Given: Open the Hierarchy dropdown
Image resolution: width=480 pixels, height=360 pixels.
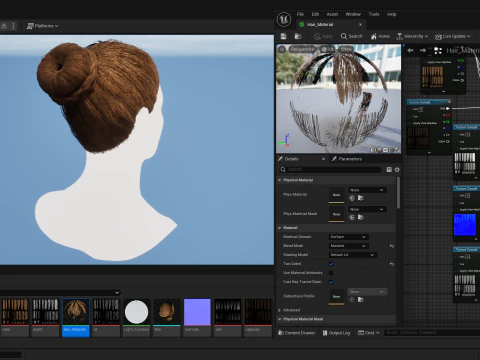Looking at the screenshot, I should tap(412, 36).
